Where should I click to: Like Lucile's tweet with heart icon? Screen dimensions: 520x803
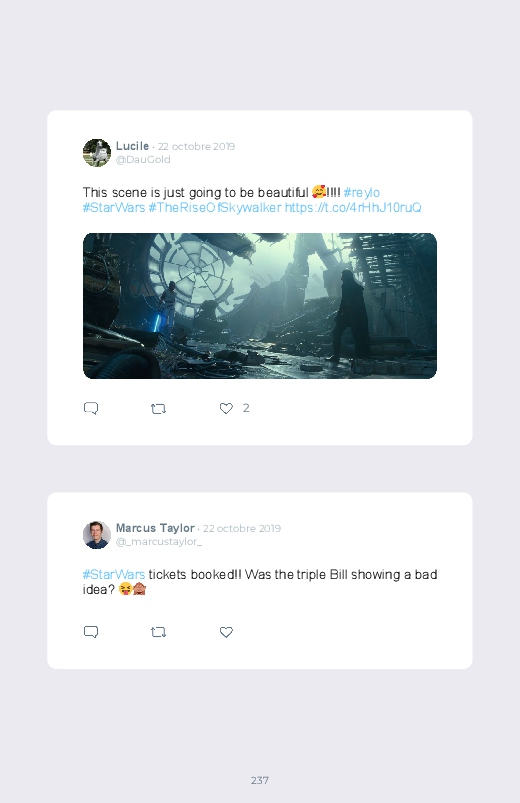[226, 408]
